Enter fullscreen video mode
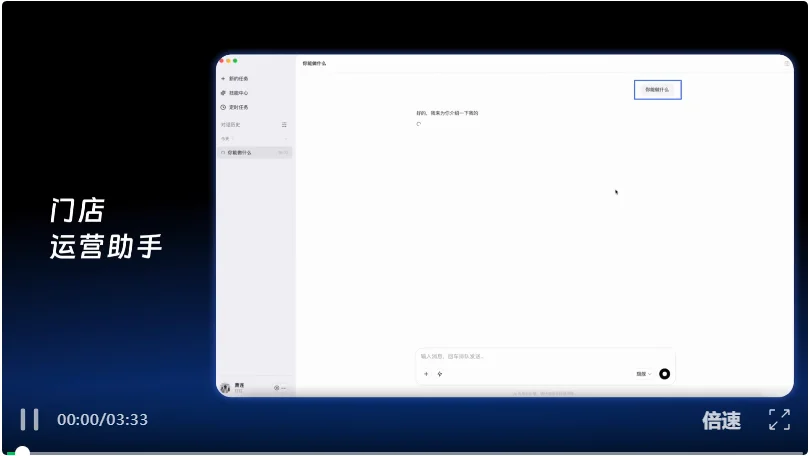 (779, 420)
